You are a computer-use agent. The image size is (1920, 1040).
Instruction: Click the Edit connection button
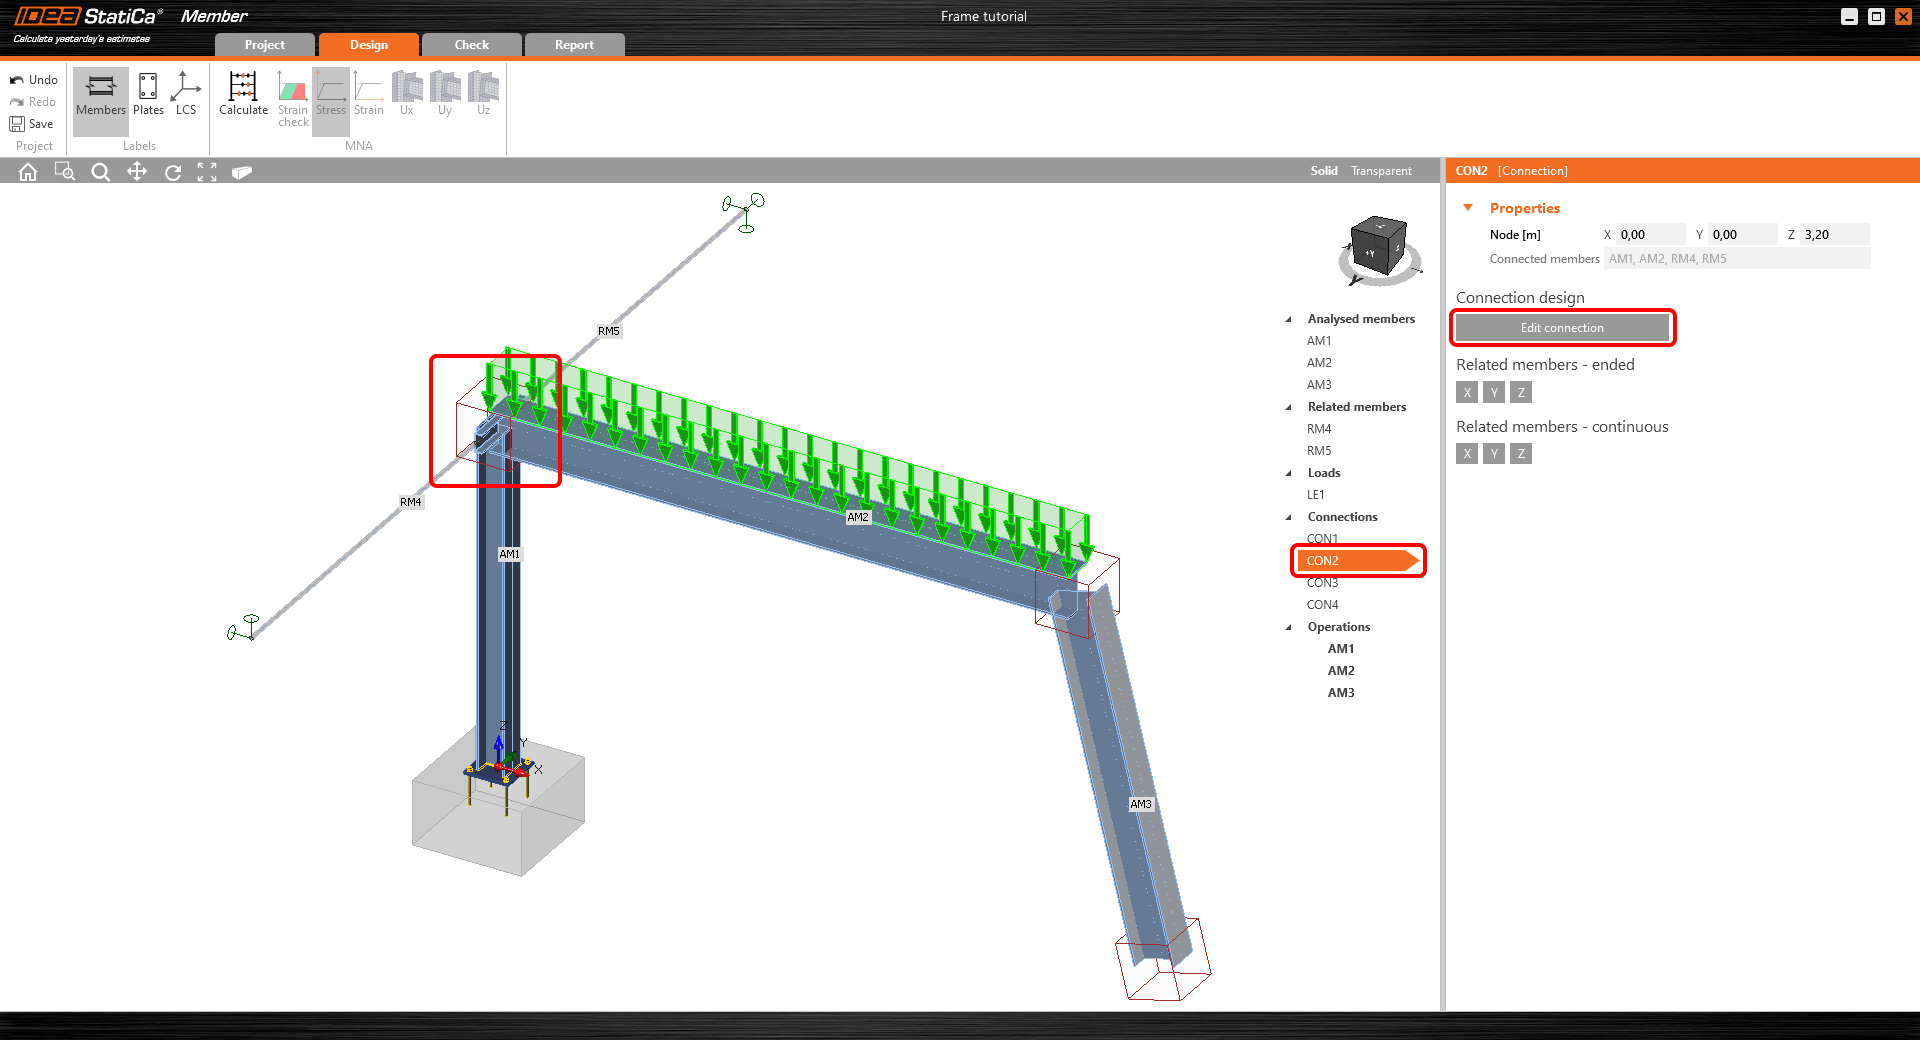1561,328
